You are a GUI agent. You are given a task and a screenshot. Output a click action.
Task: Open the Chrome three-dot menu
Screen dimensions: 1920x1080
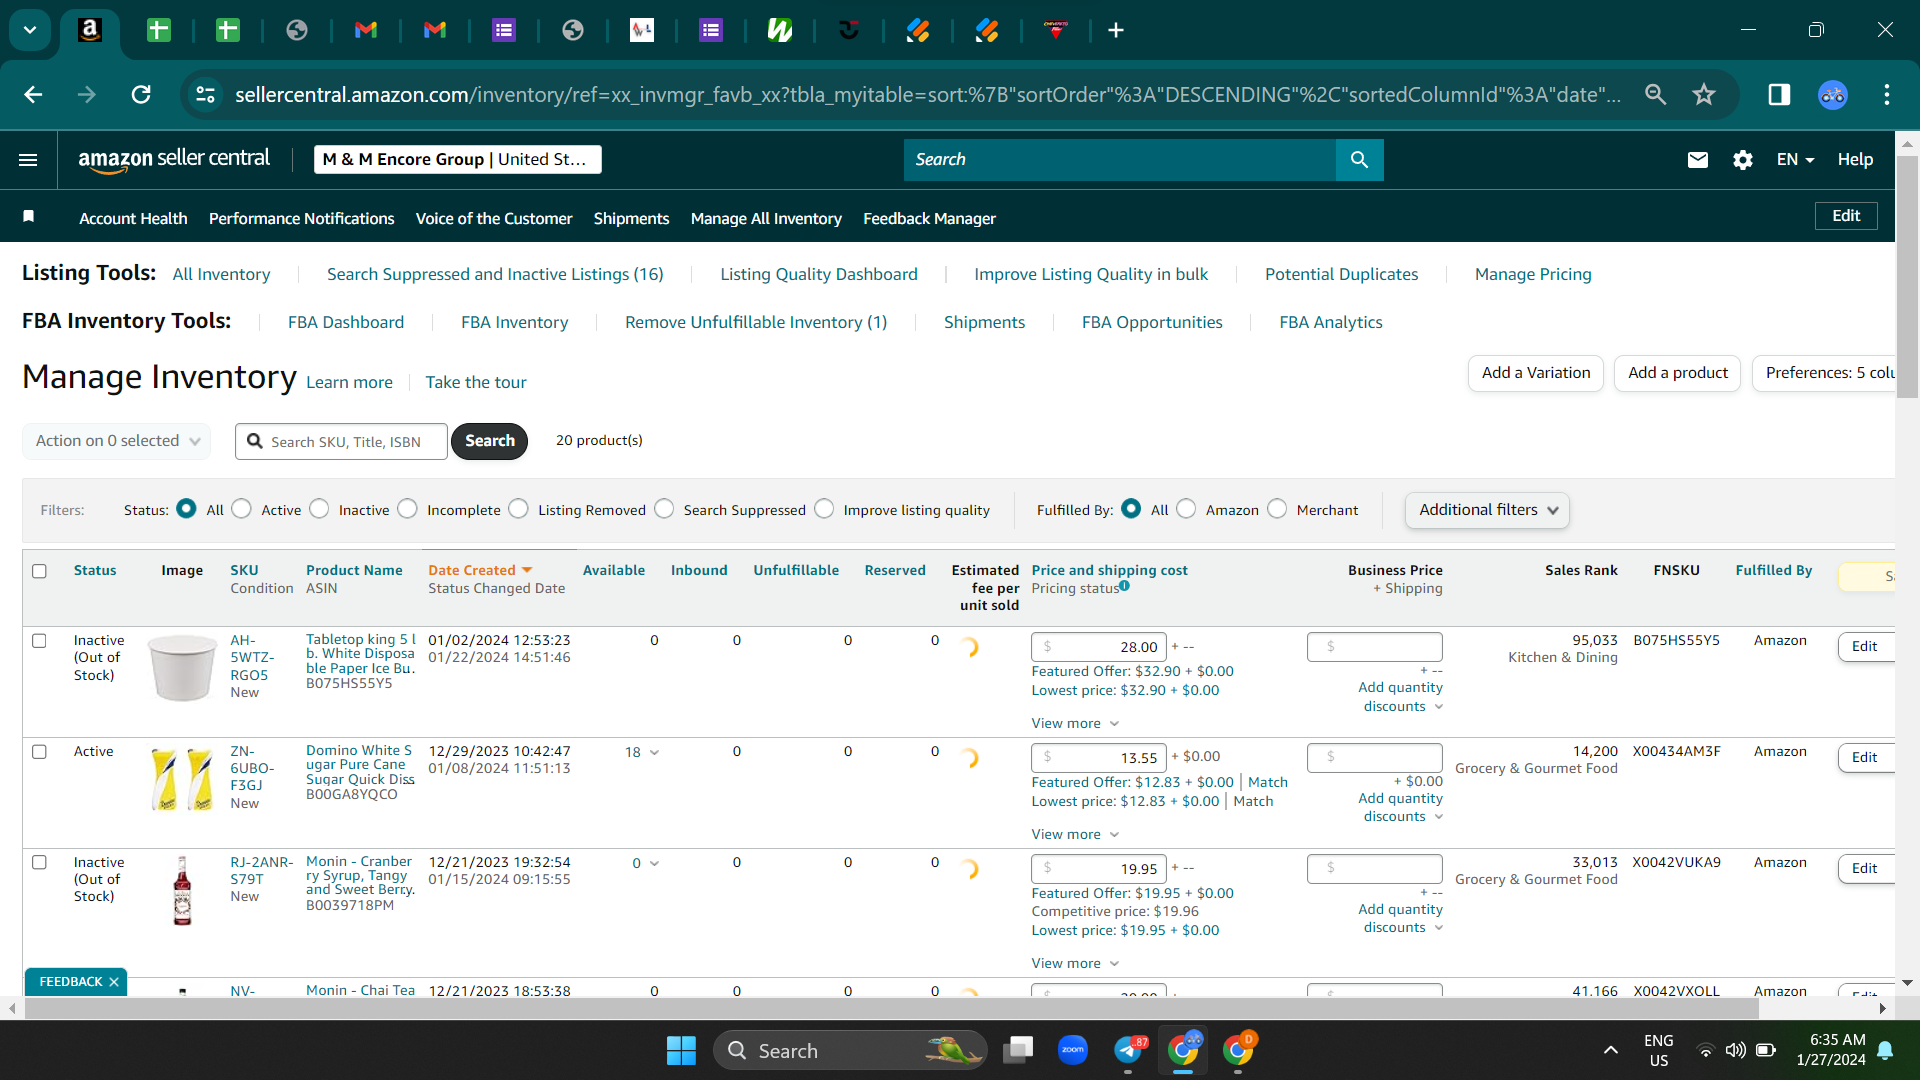(x=1887, y=94)
